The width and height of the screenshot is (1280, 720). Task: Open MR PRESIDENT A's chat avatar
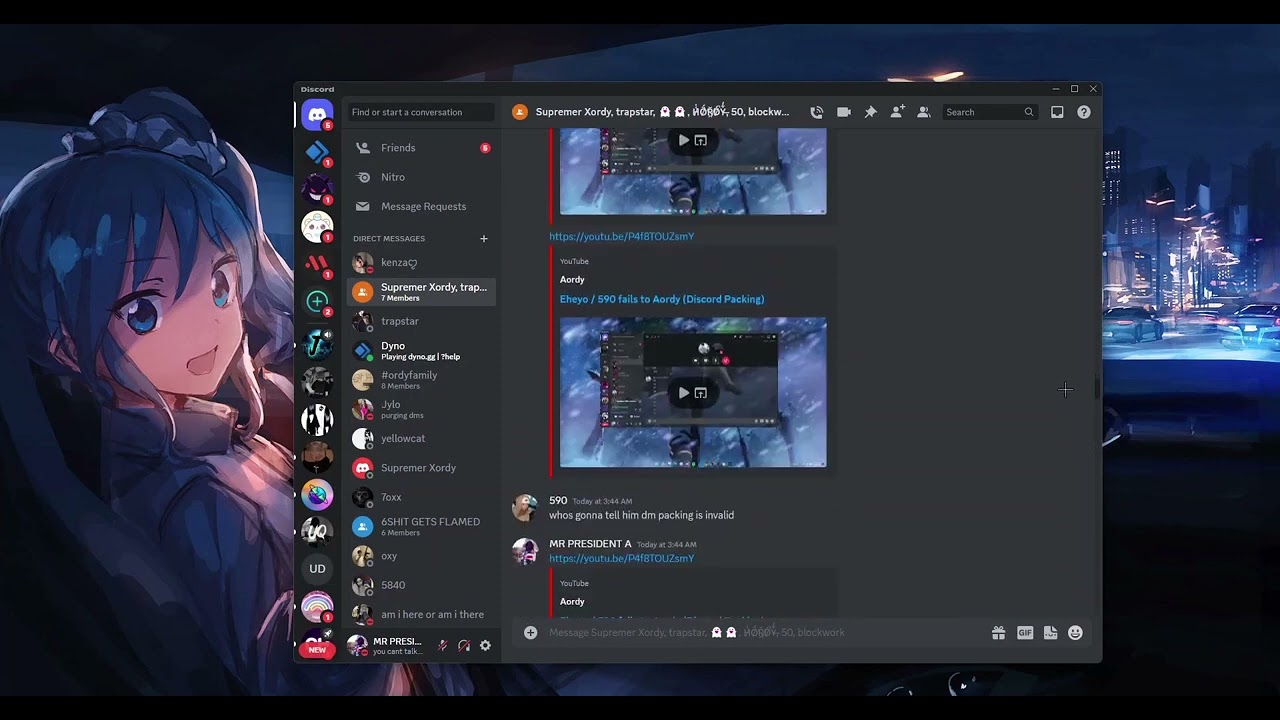(525, 552)
